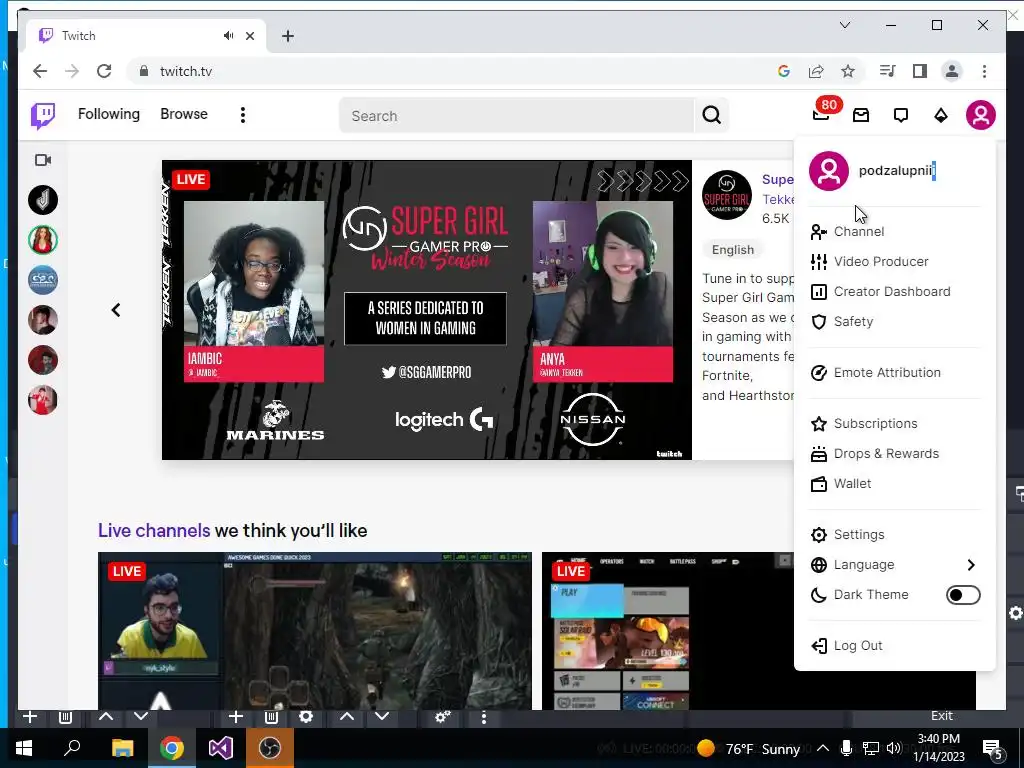Toggle the Dark Theme switch
The image size is (1024, 768).
click(963, 595)
